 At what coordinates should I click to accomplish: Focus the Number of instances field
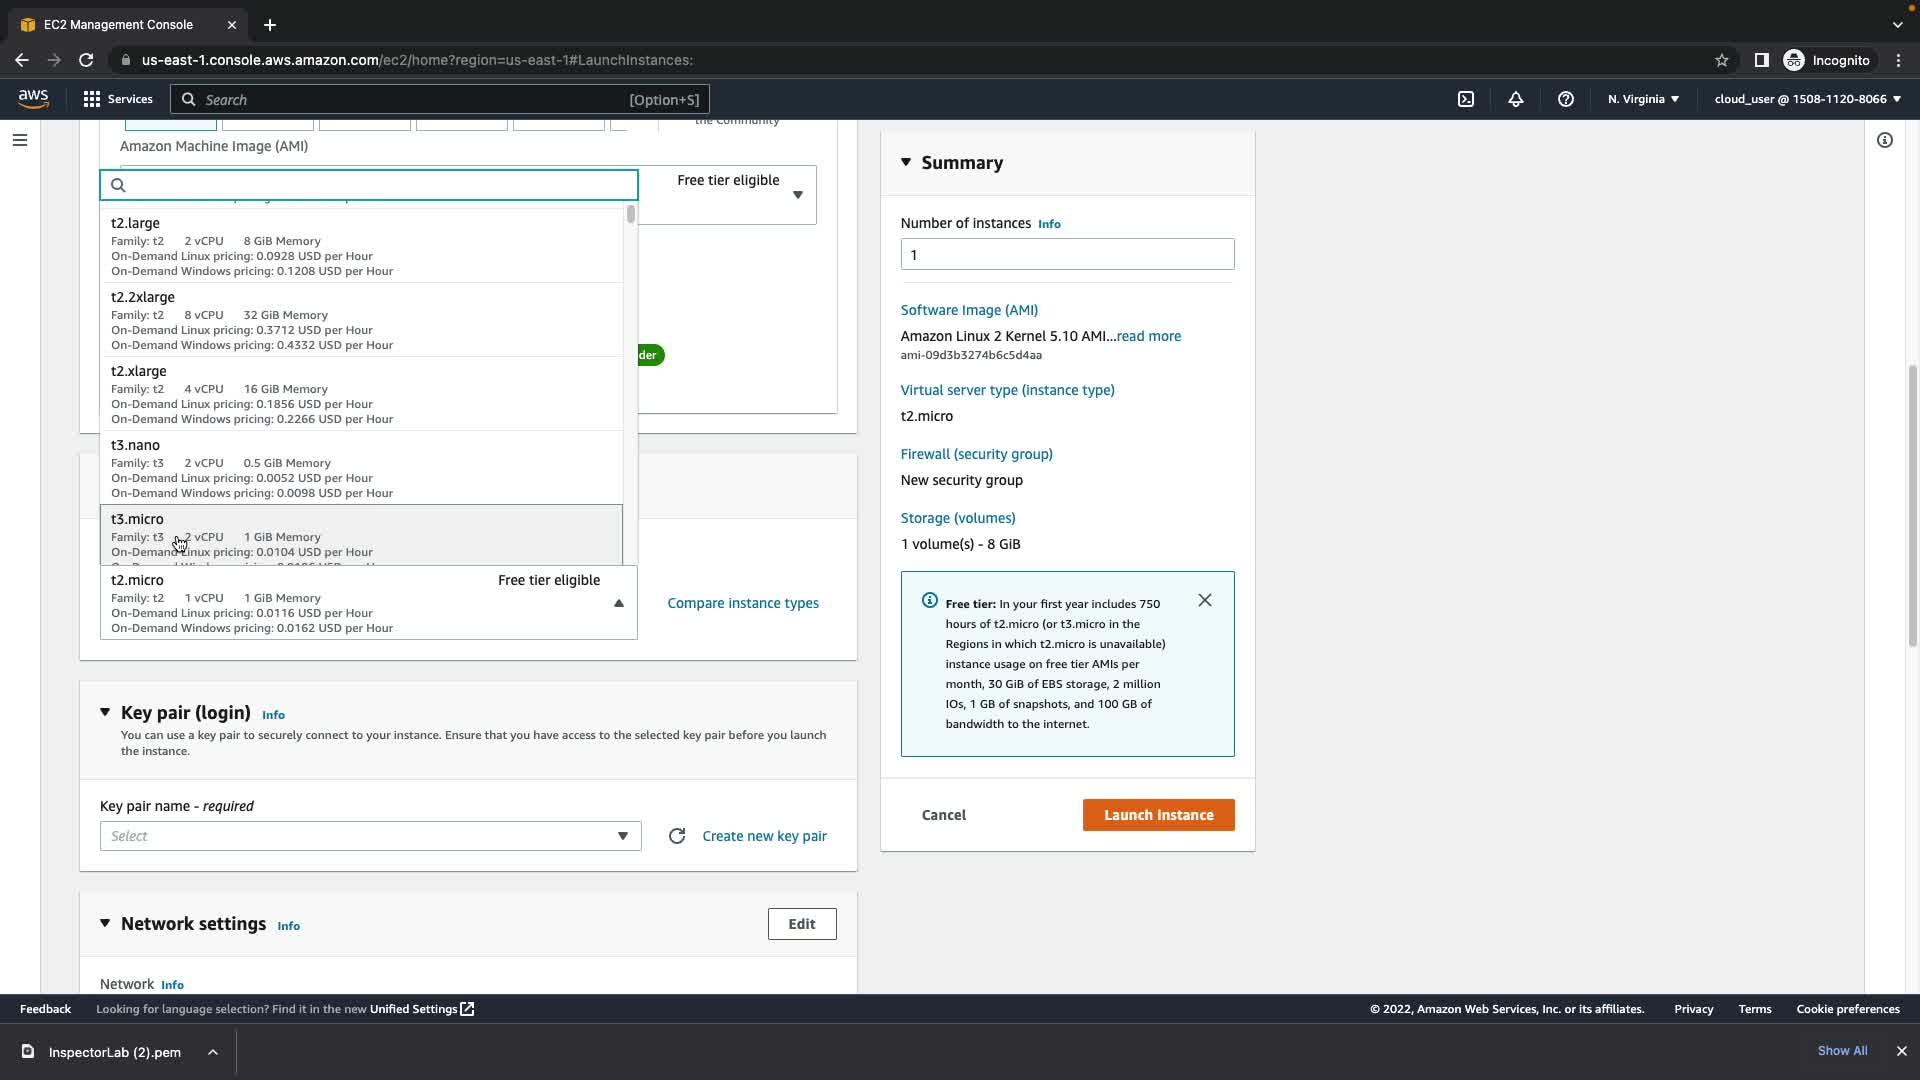(1067, 254)
